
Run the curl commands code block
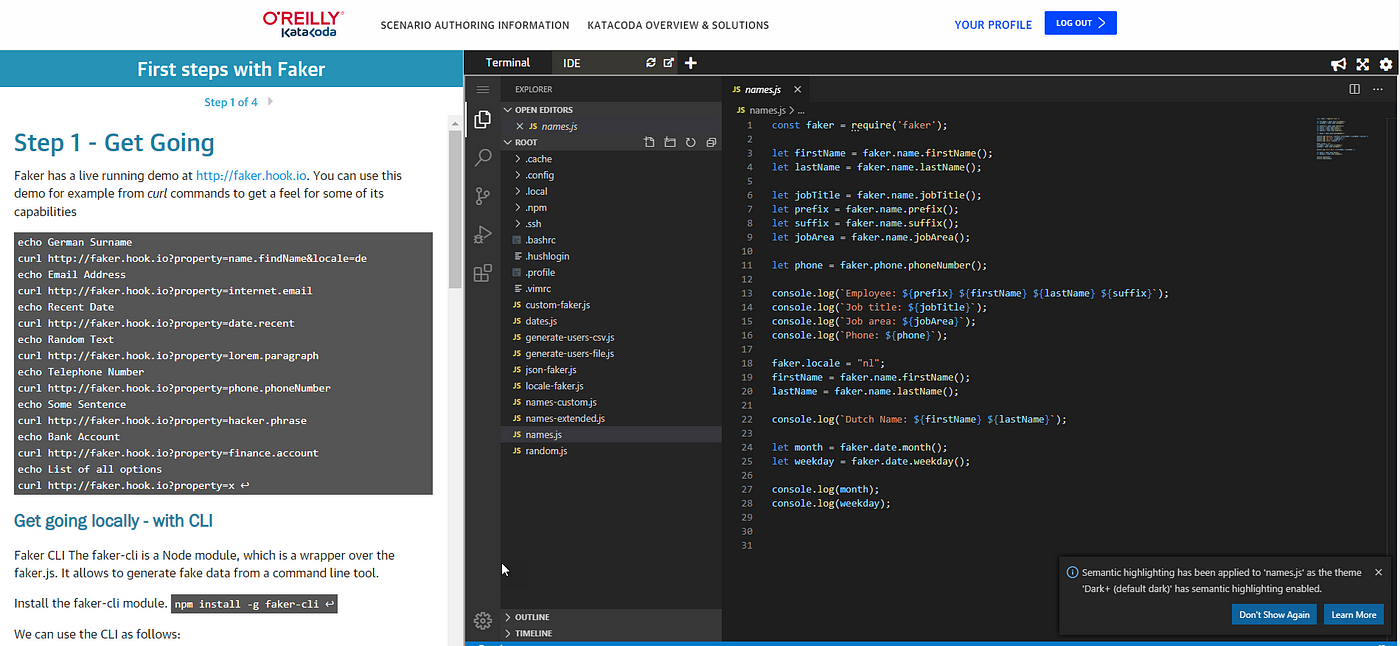(x=223, y=364)
